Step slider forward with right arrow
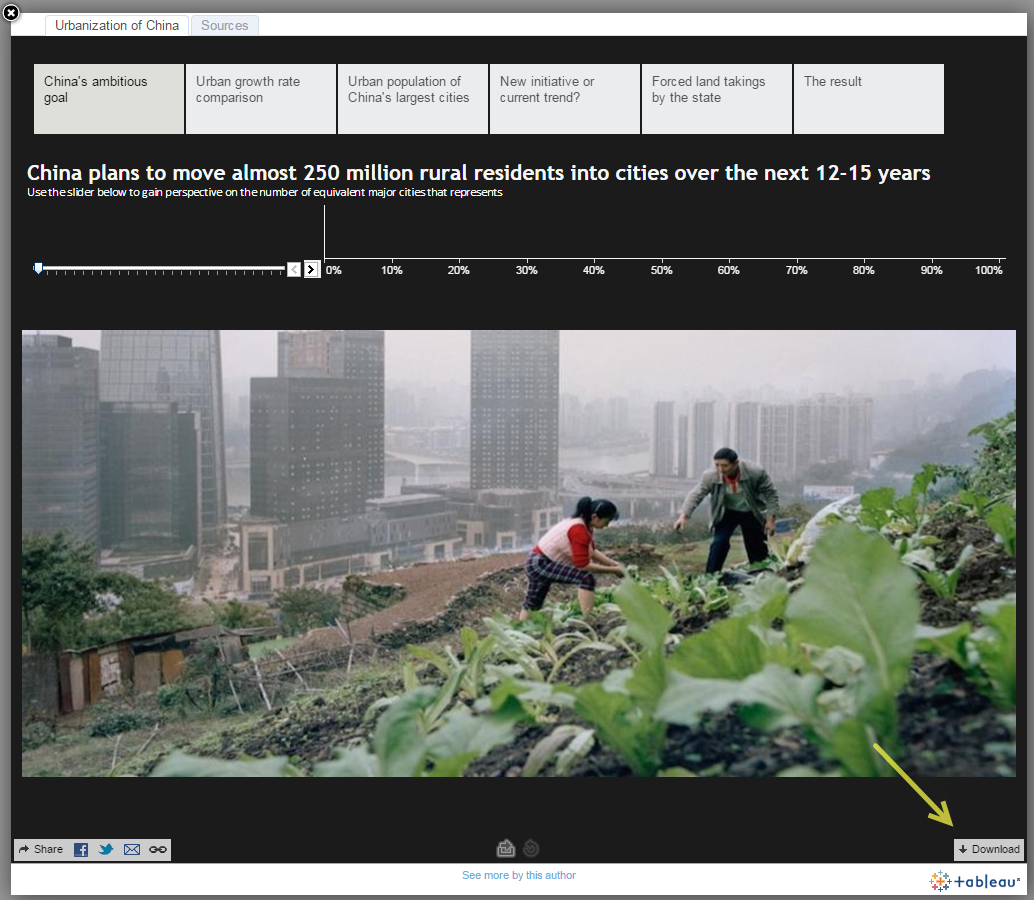1034x900 pixels. (x=312, y=269)
